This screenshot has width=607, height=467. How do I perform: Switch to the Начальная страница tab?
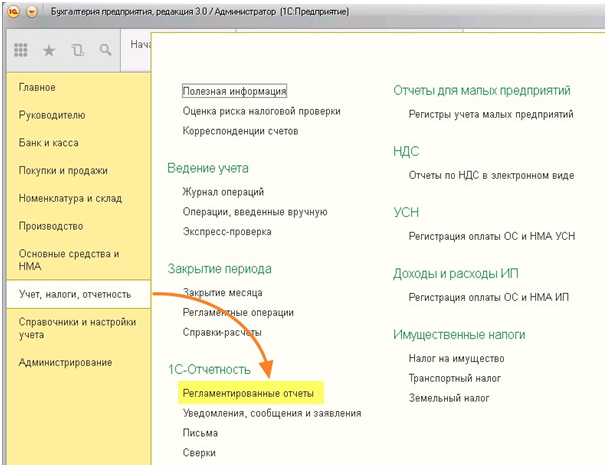click(136, 50)
